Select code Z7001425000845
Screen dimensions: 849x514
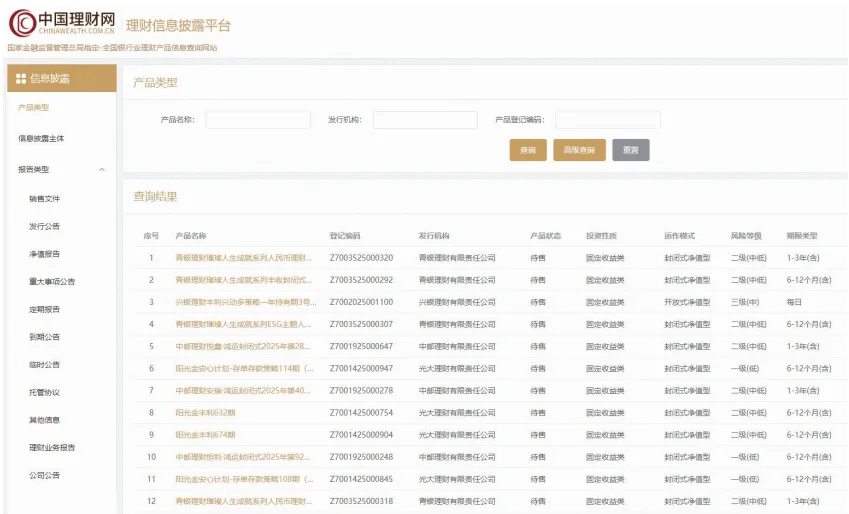tap(361, 479)
